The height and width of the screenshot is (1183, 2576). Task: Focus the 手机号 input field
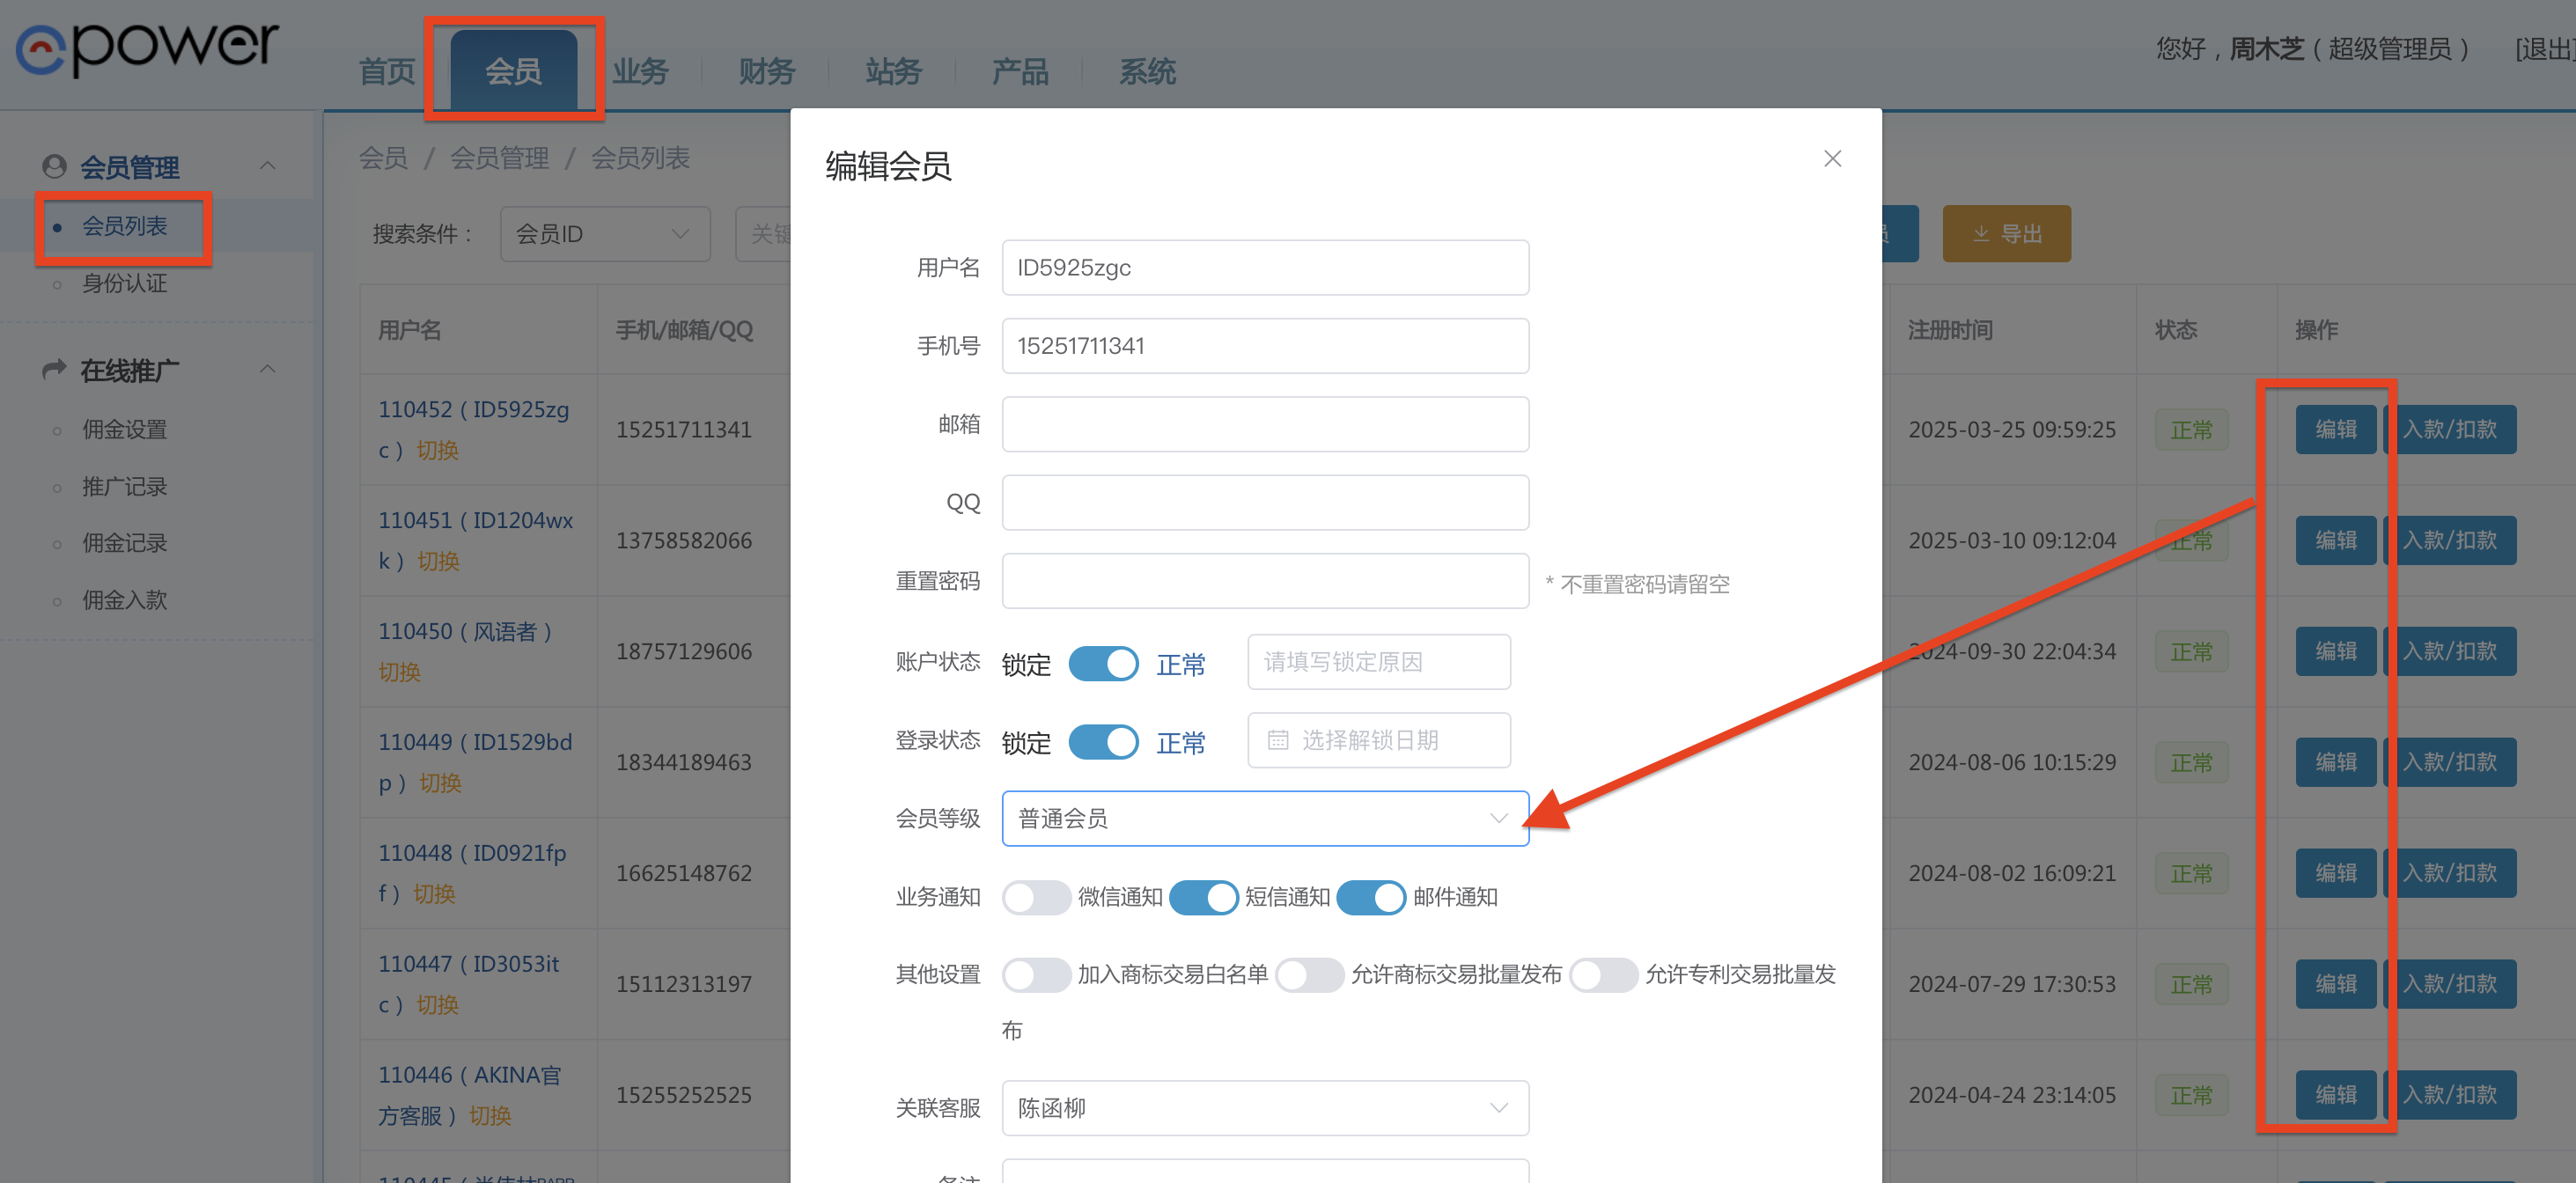(x=1265, y=346)
